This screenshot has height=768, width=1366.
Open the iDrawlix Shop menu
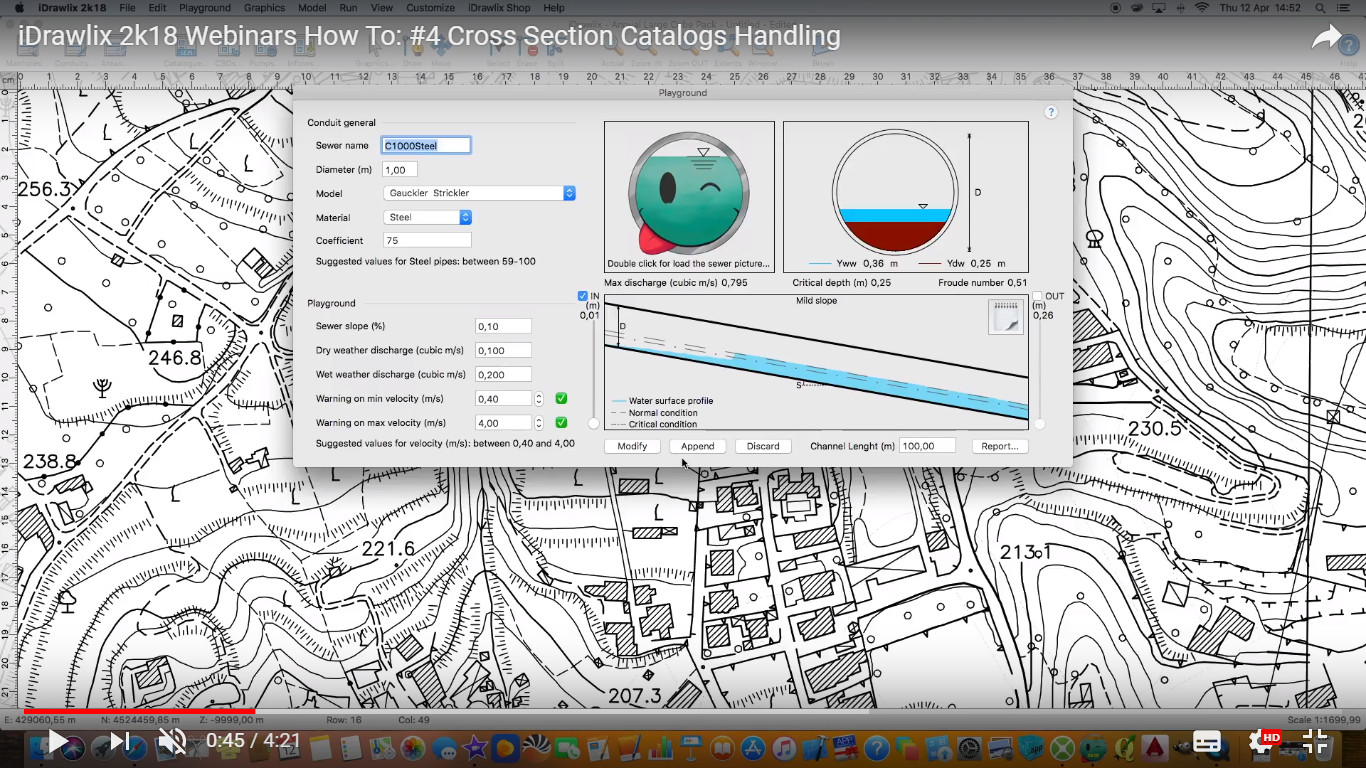[x=499, y=8]
